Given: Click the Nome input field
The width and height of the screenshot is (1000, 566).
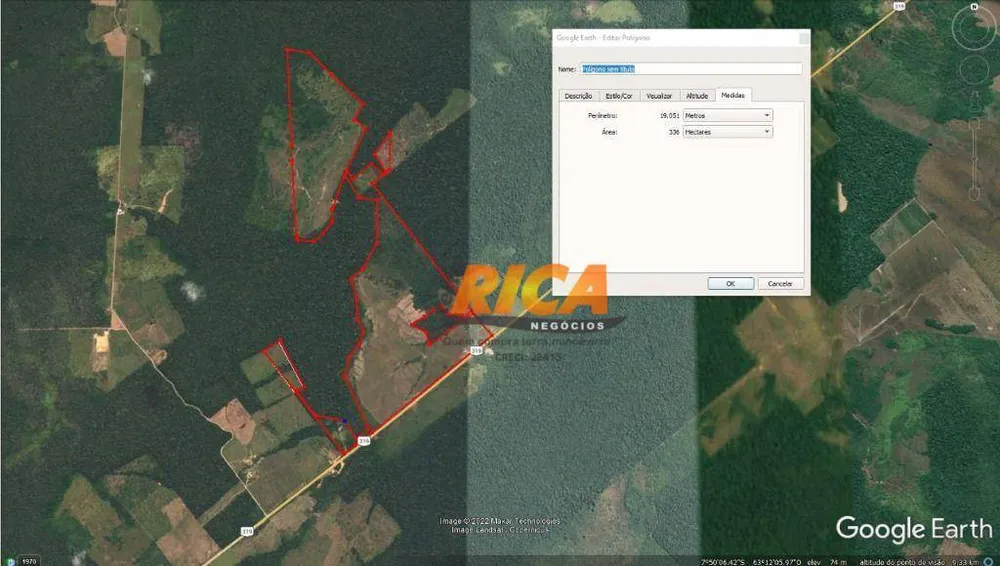Looking at the screenshot, I should click(x=691, y=69).
